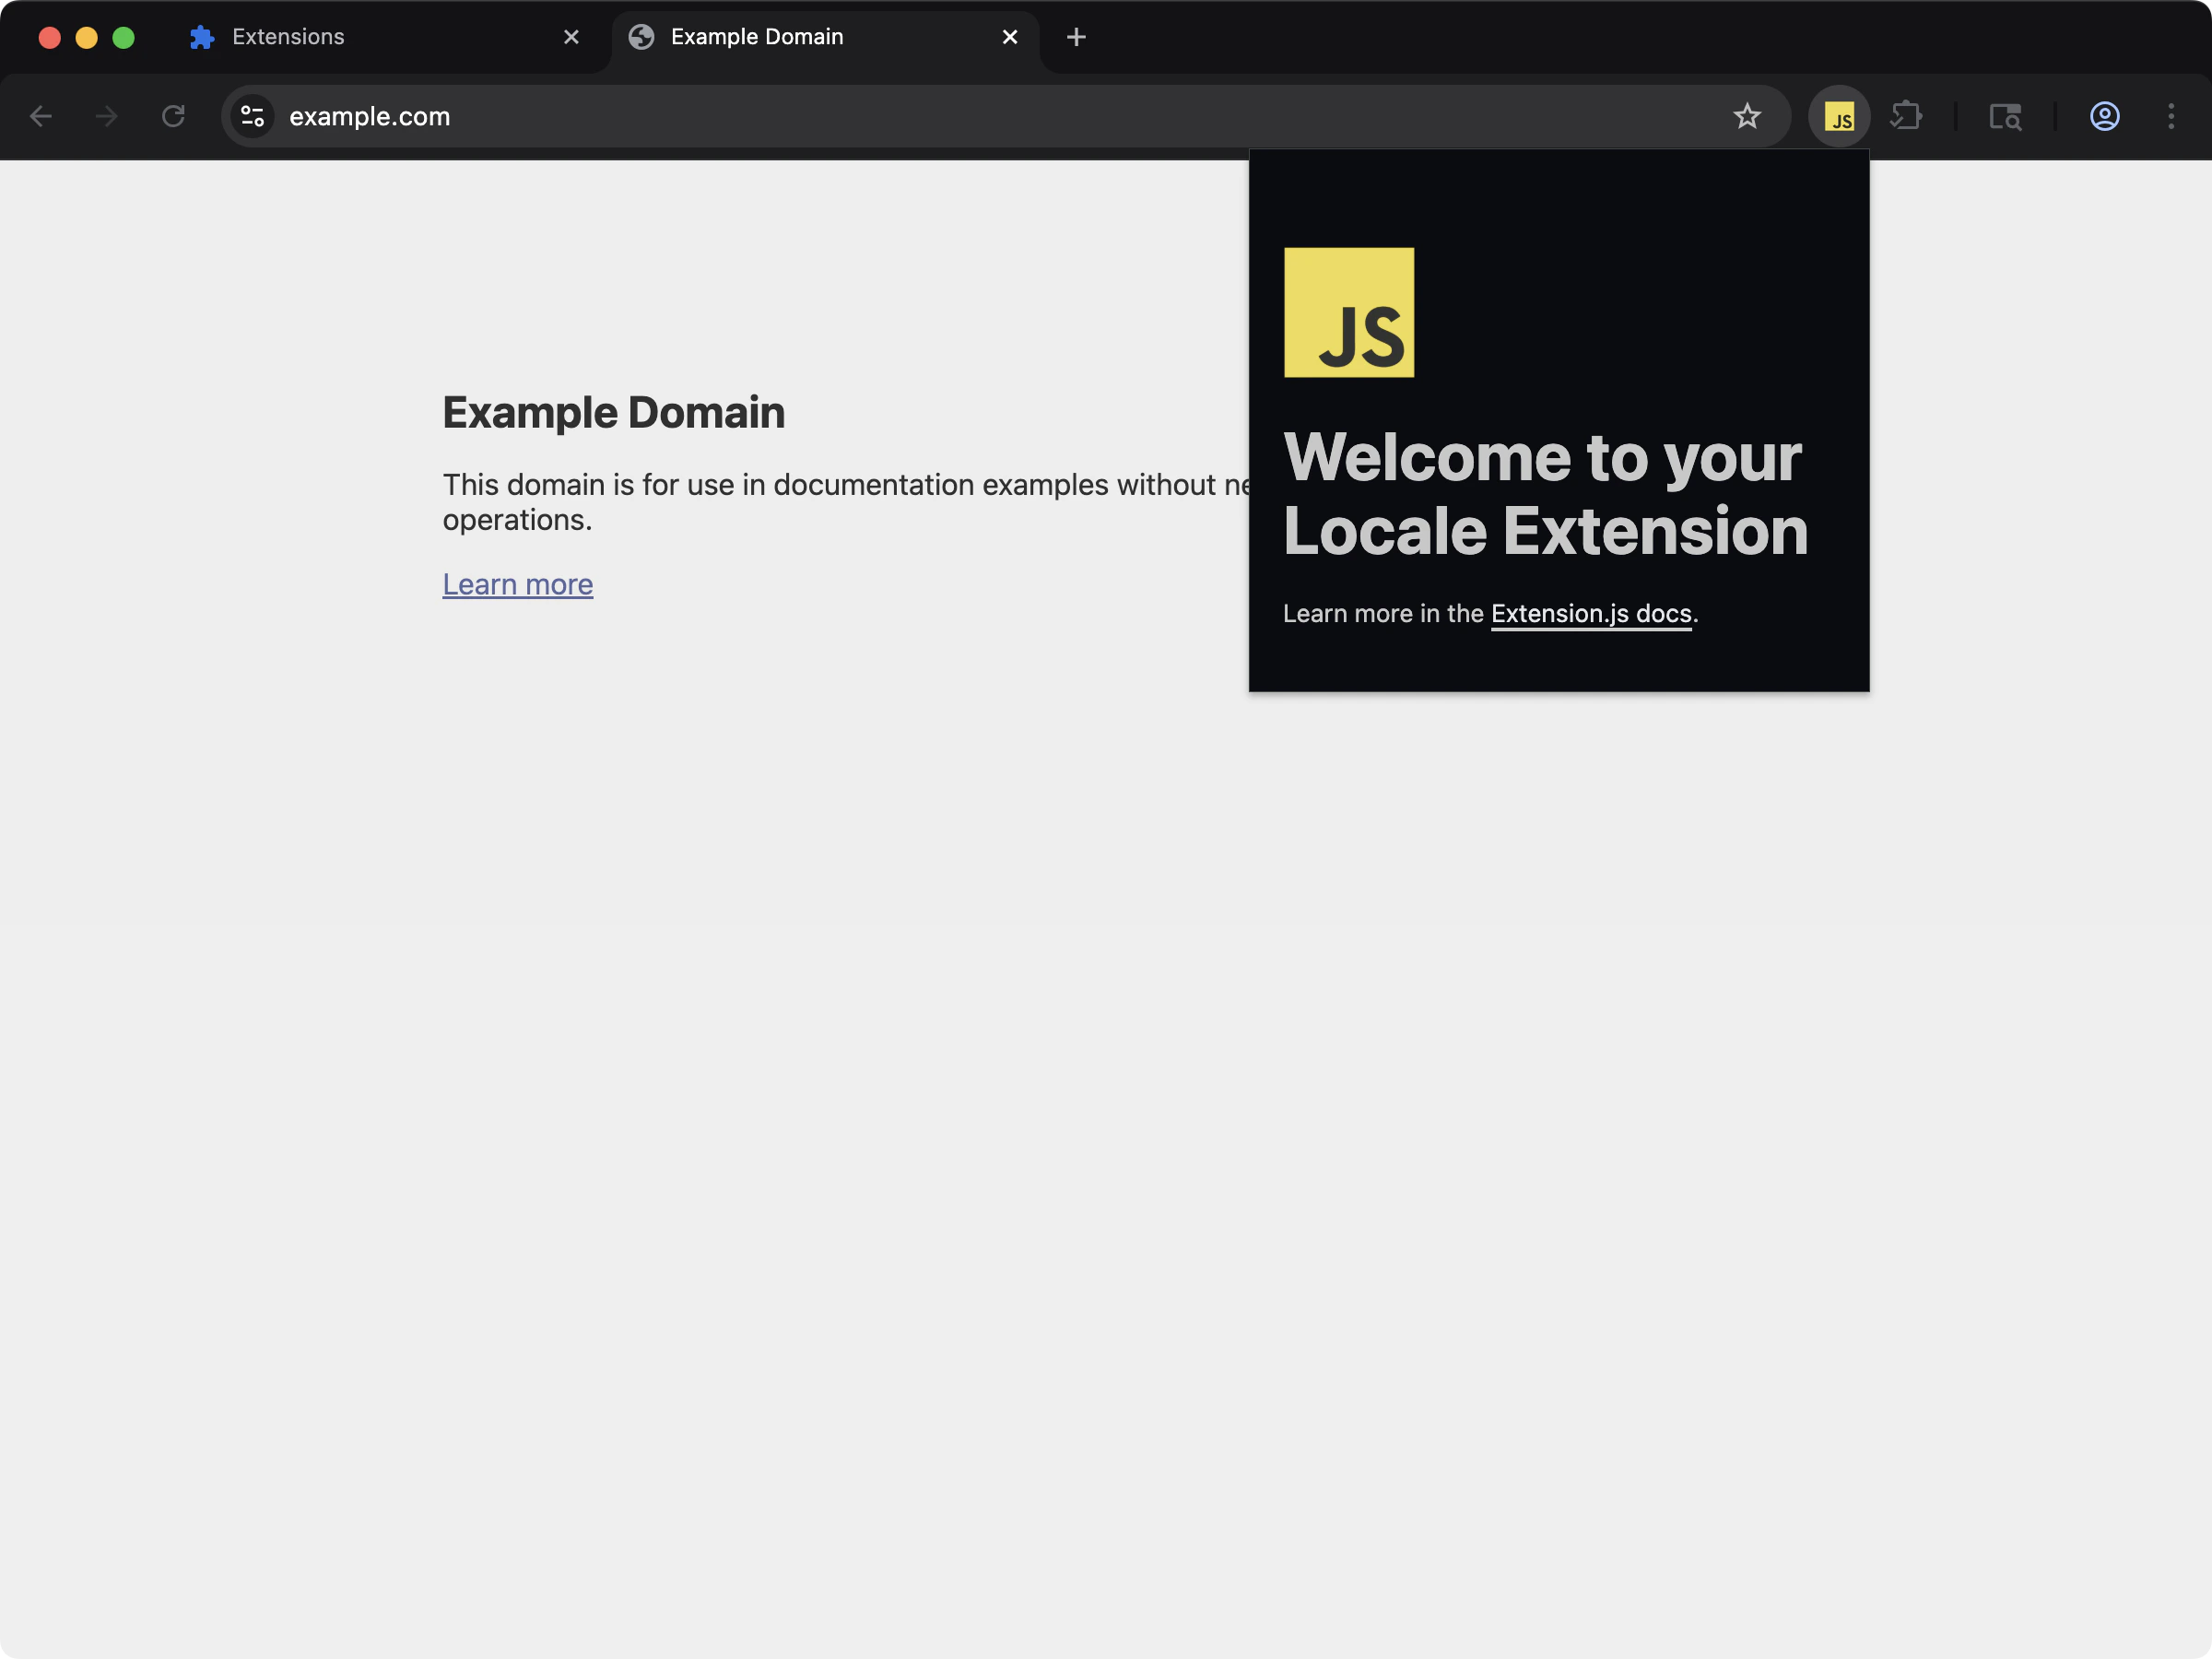
Task: Click the pinned JS Locale extension icon
Action: tap(1839, 116)
